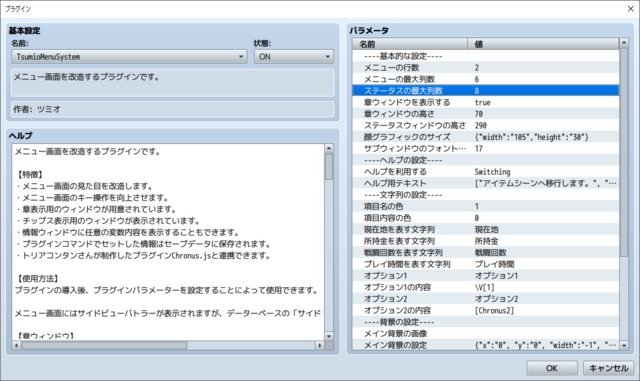Select オプション2の内容 parameter row

pyautogui.click(x=486, y=310)
